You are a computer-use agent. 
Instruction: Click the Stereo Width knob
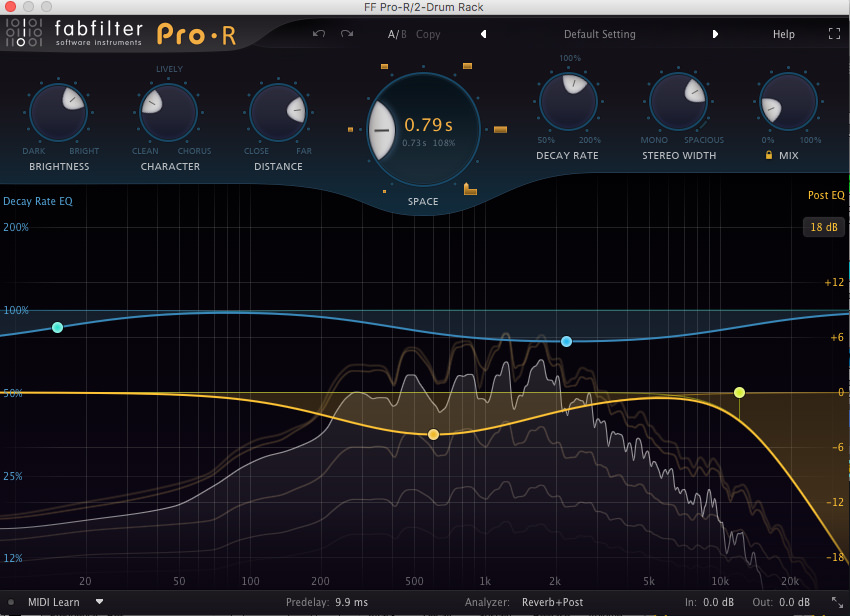tap(678, 101)
